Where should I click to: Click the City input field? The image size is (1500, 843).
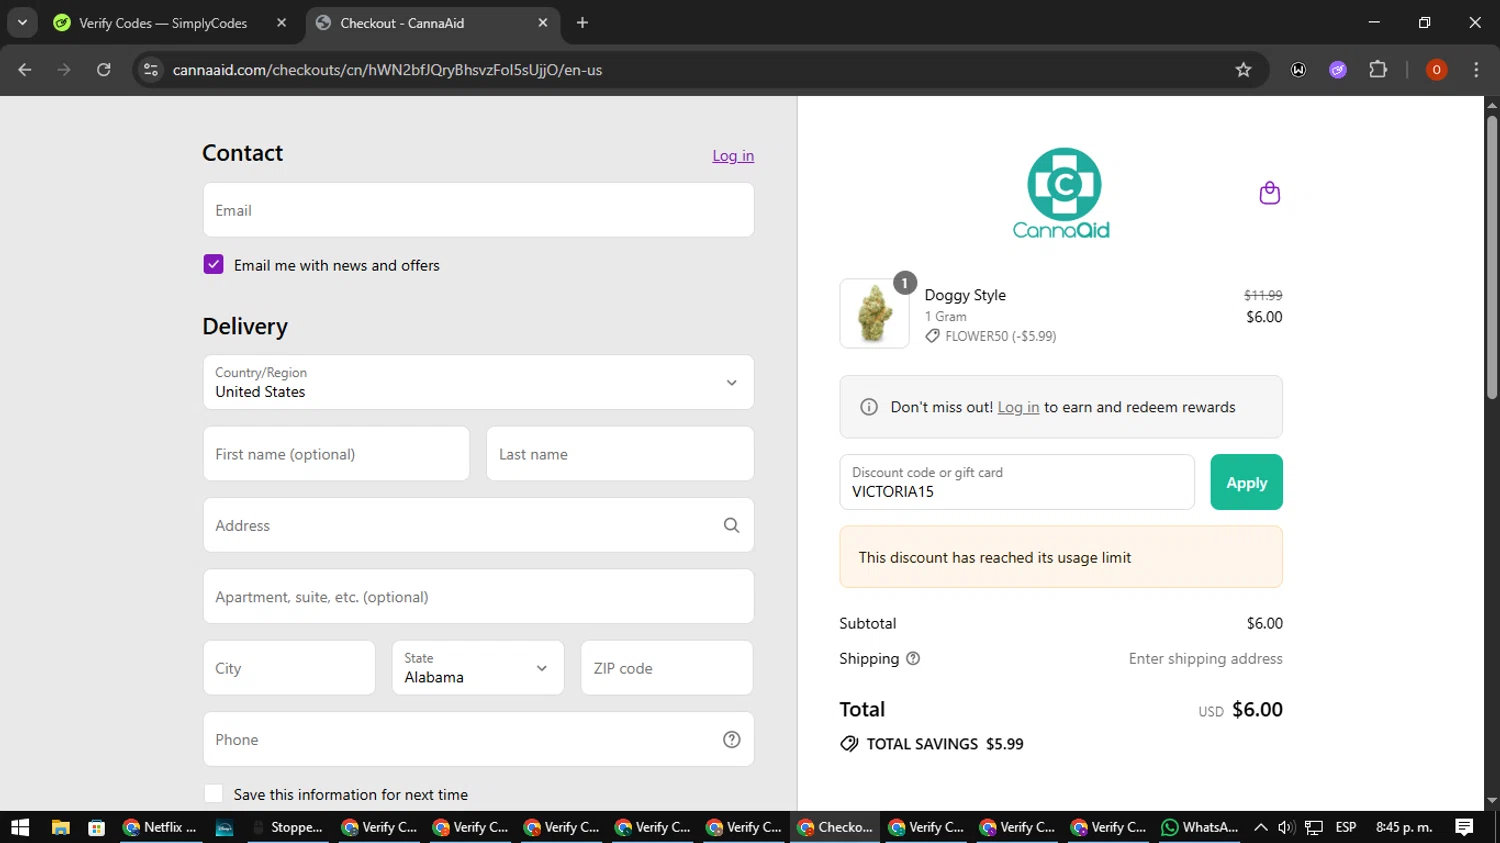pos(289,668)
